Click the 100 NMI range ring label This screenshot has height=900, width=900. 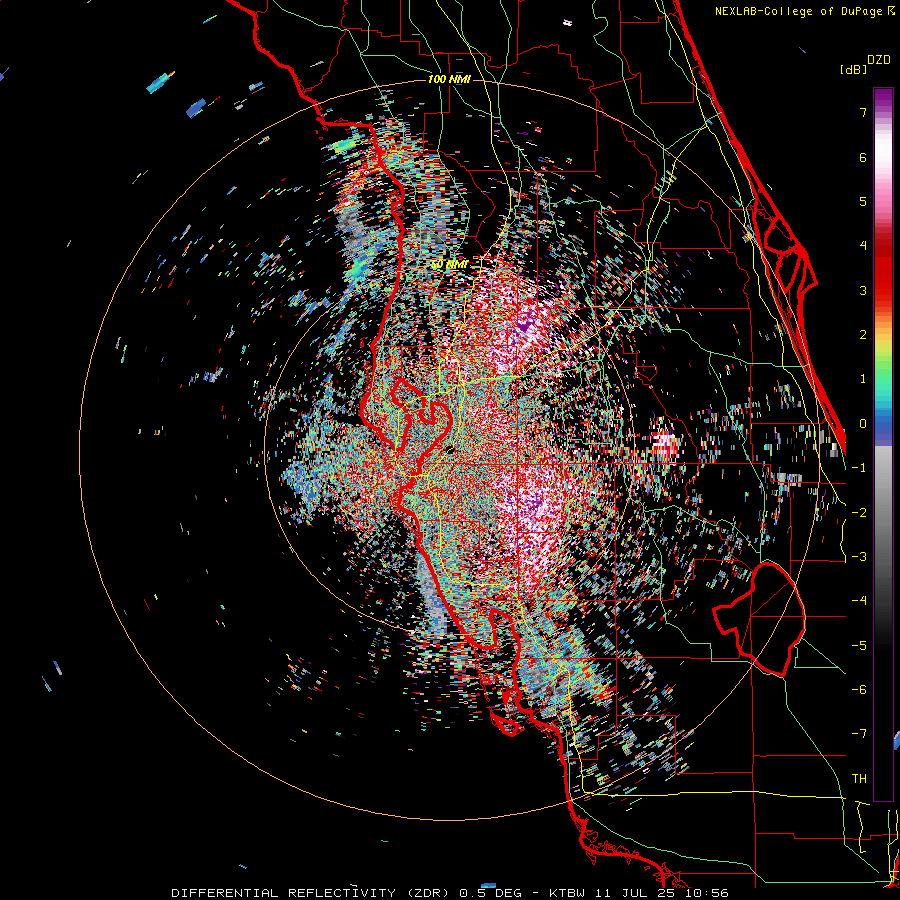pyautogui.click(x=449, y=79)
